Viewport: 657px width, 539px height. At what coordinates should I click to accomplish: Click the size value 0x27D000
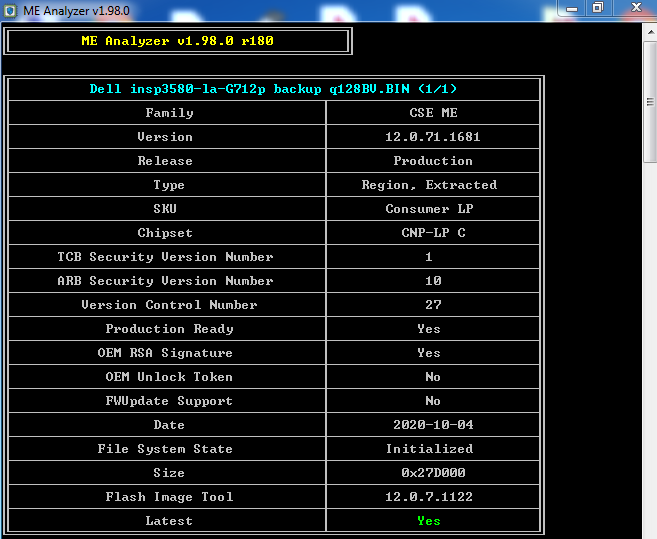[x=433, y=473]
